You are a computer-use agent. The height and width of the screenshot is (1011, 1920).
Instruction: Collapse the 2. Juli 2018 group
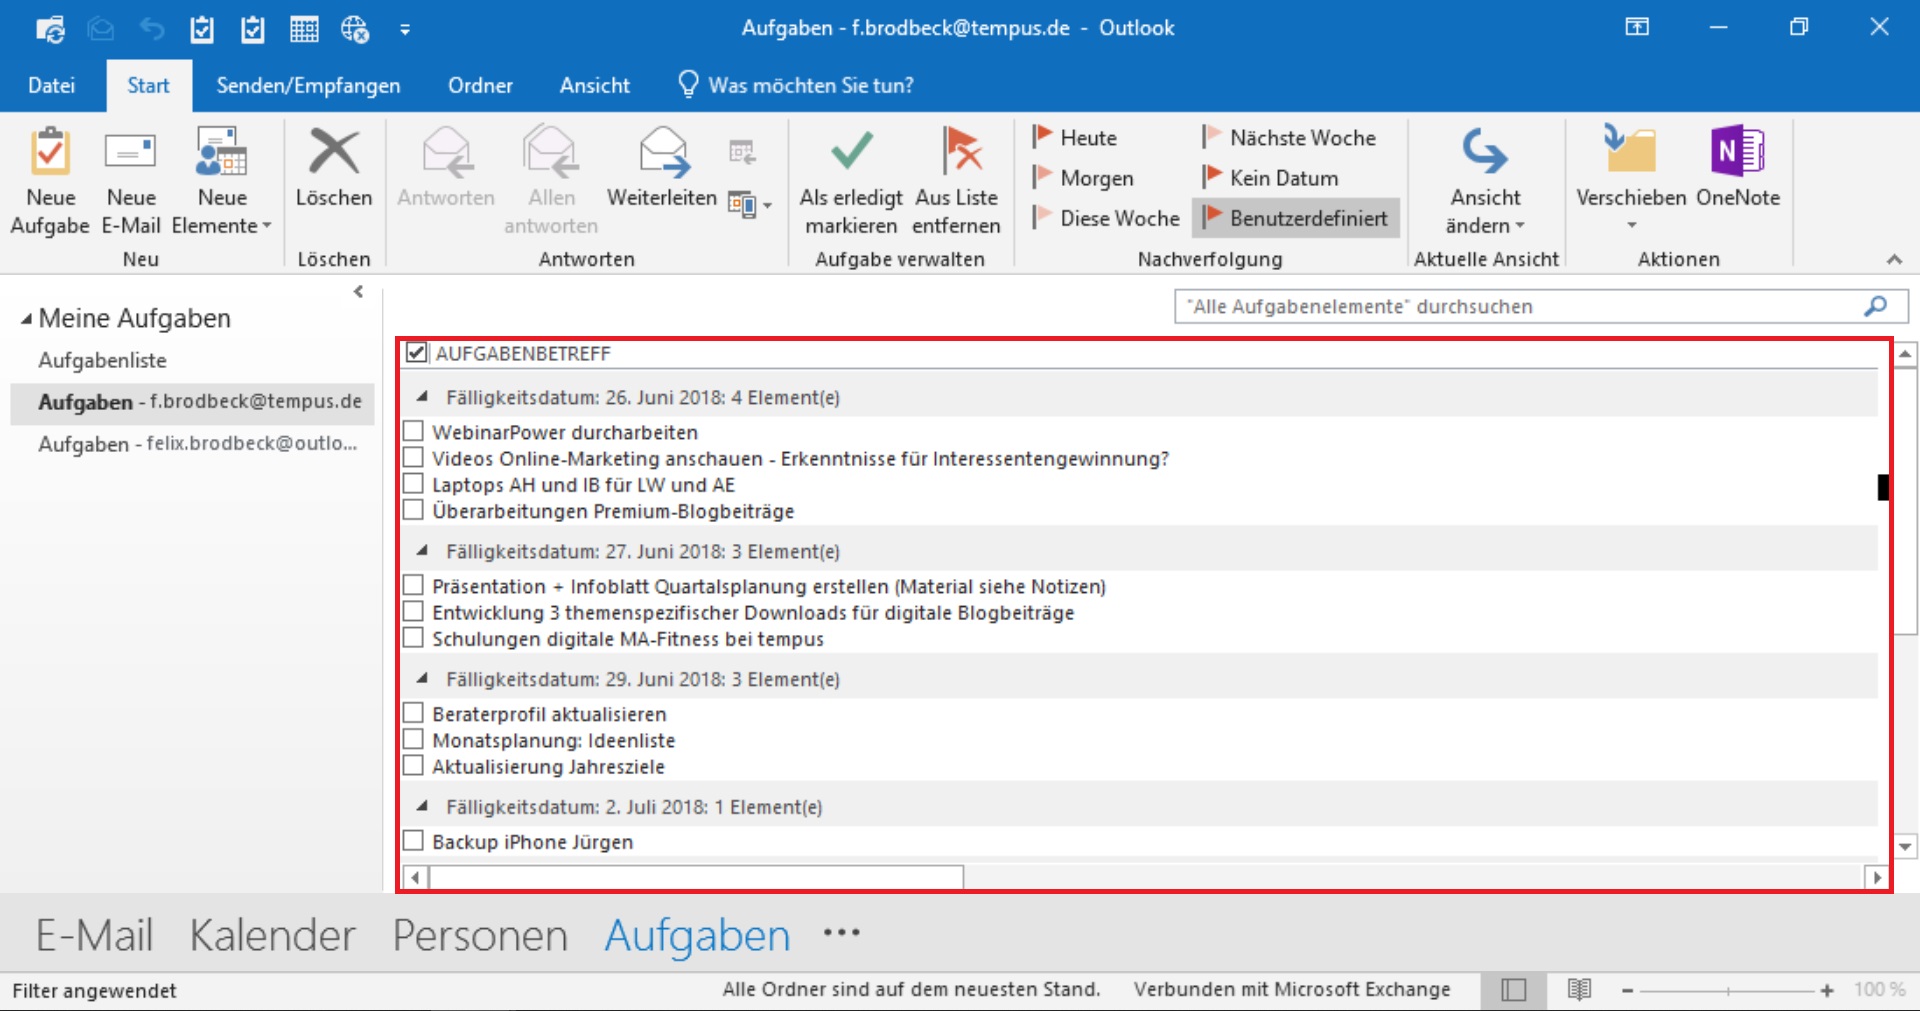pos(423,806)
